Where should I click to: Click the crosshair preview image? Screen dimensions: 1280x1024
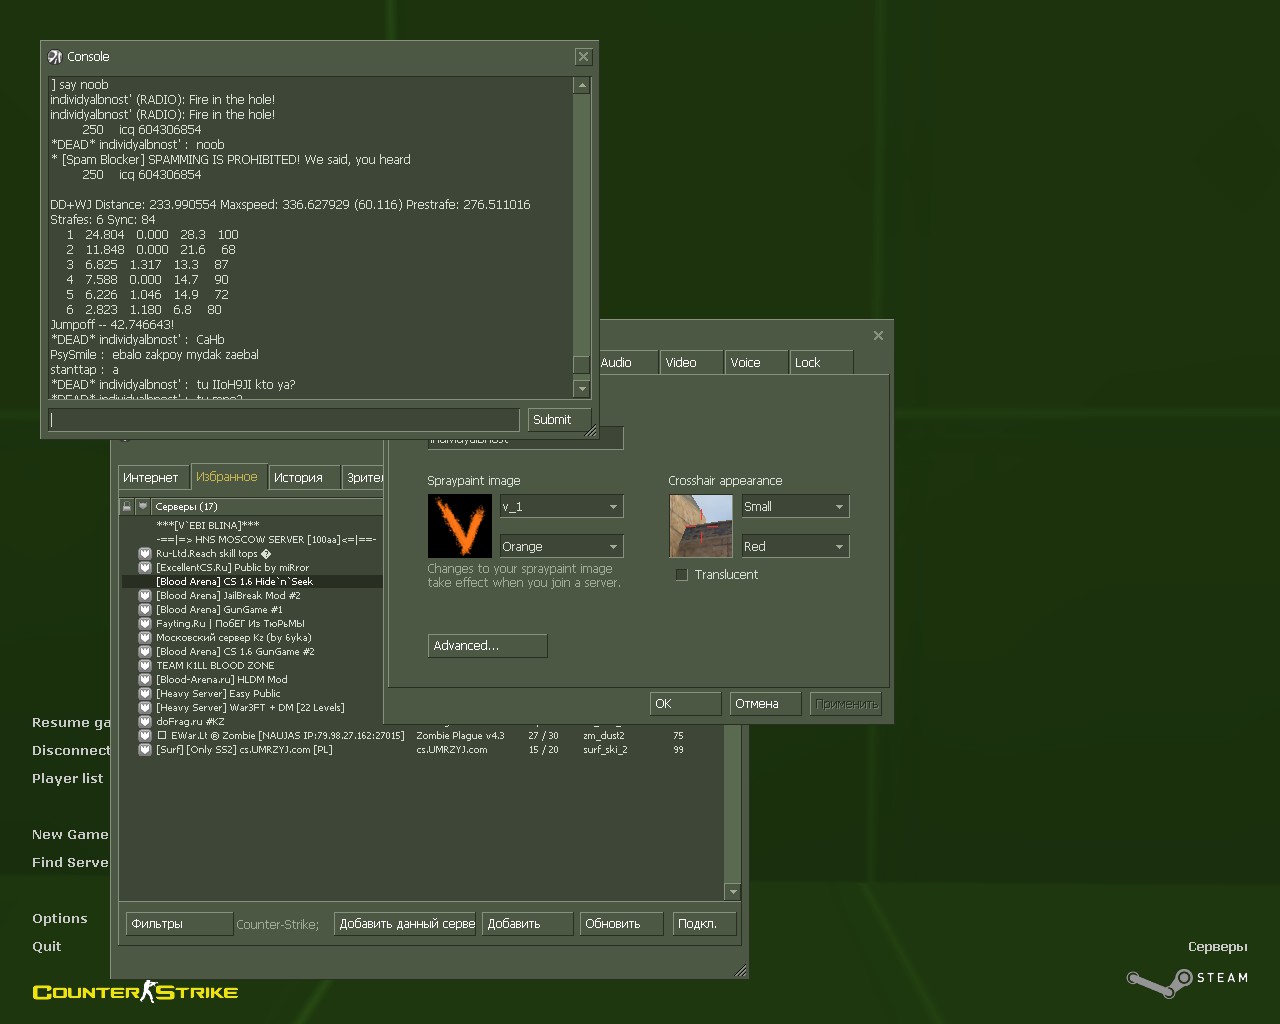point(701,526)
